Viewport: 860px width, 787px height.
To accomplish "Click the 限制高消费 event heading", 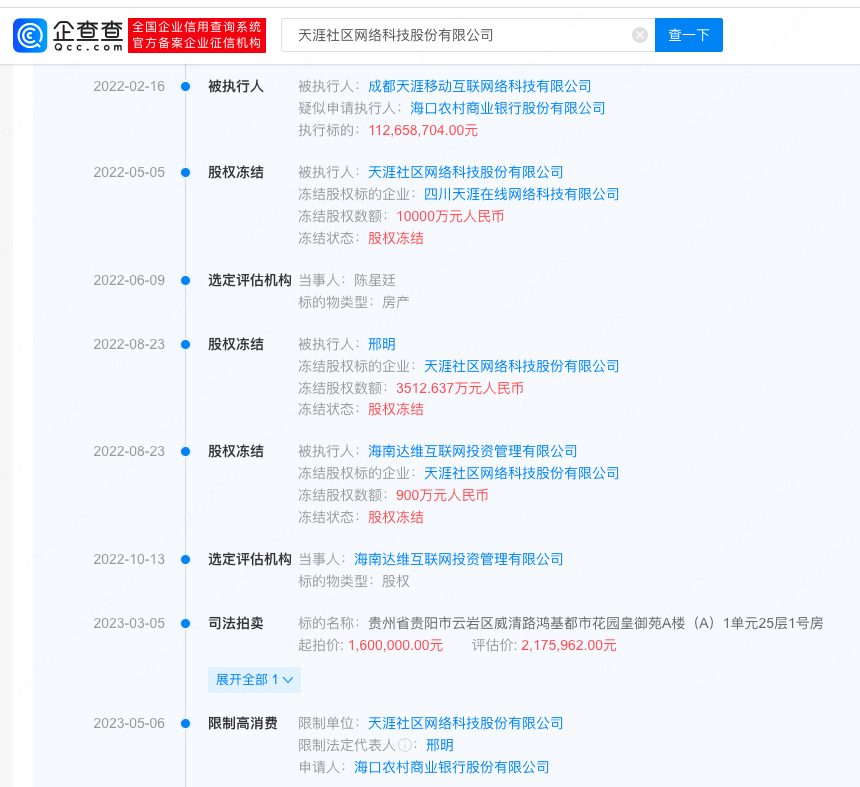I will pyautogui.click(x=242, y=723).
